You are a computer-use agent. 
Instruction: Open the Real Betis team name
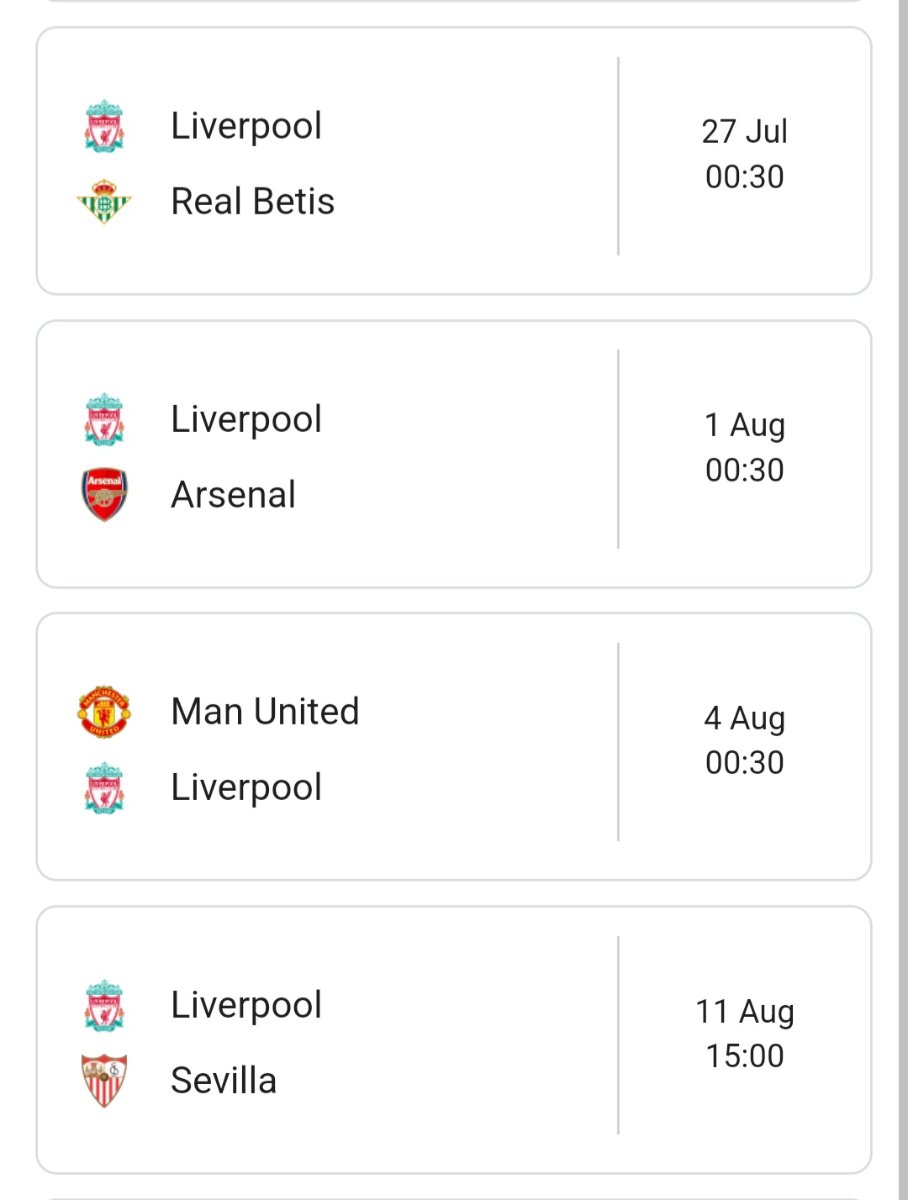[x=253, y=201]
